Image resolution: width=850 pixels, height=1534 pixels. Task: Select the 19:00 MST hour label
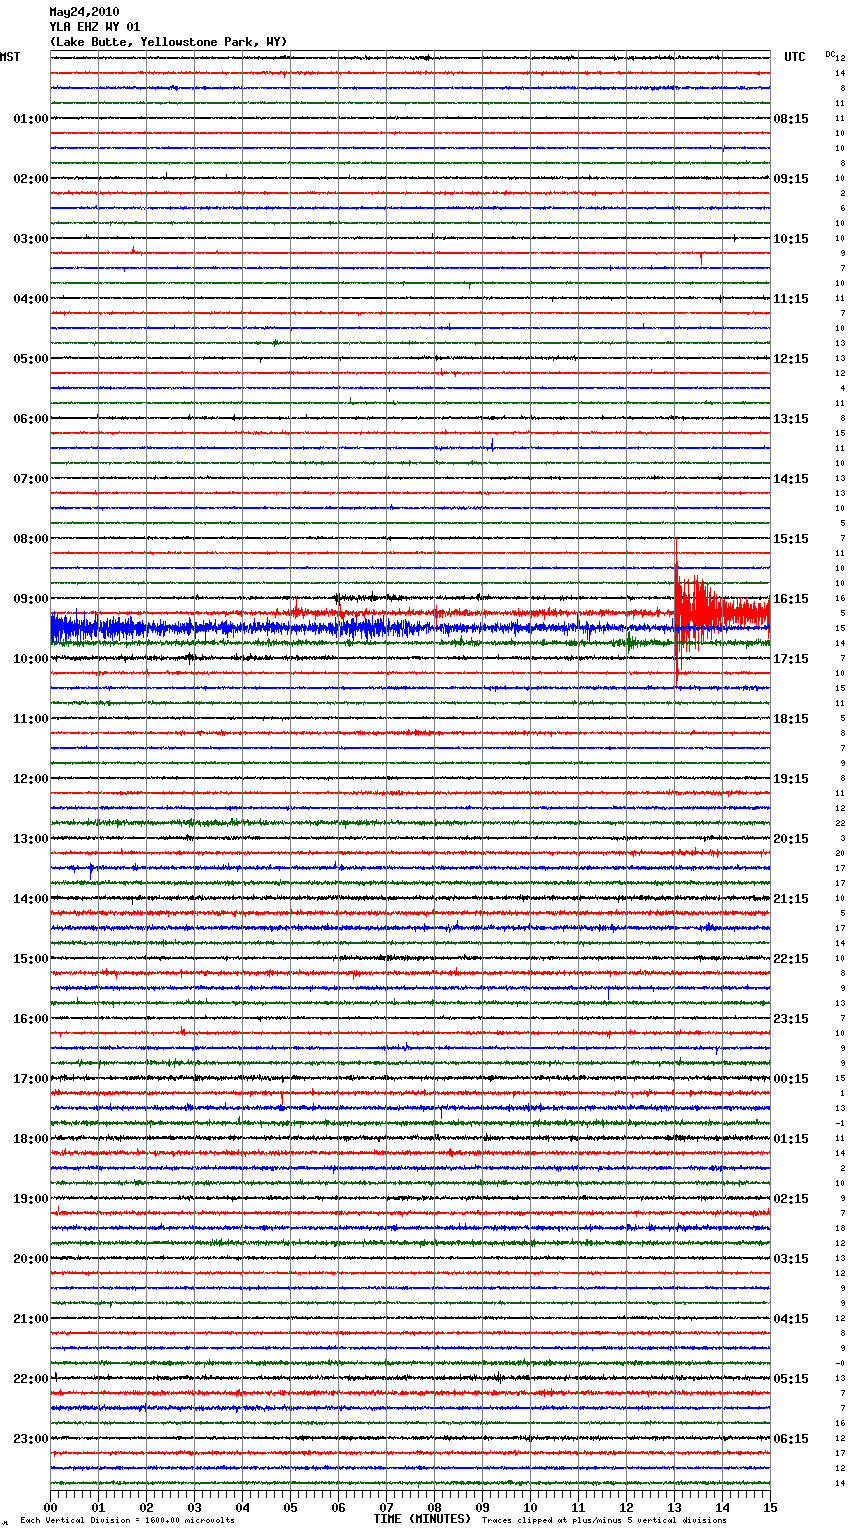pyautogui.click(x=31, y=1199)
